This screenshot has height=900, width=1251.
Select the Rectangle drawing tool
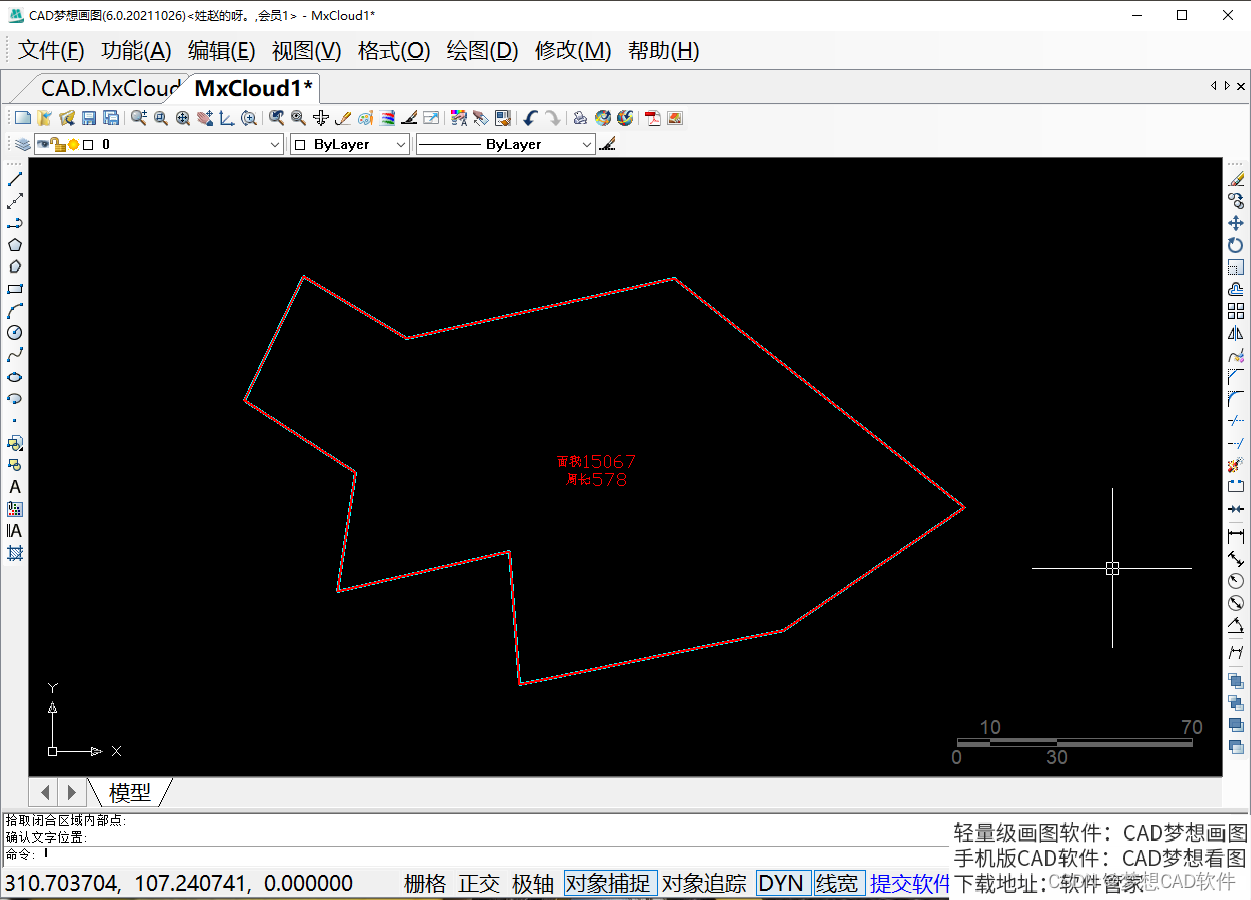[x=15, y=289]
